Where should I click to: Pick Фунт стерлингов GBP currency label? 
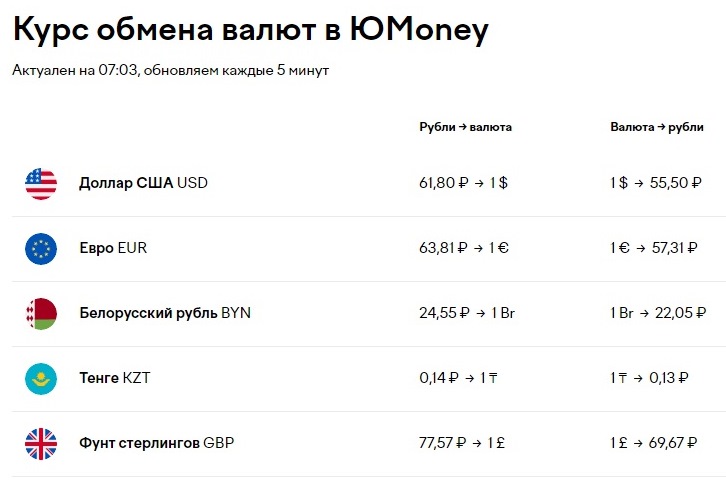coord(157,443)
